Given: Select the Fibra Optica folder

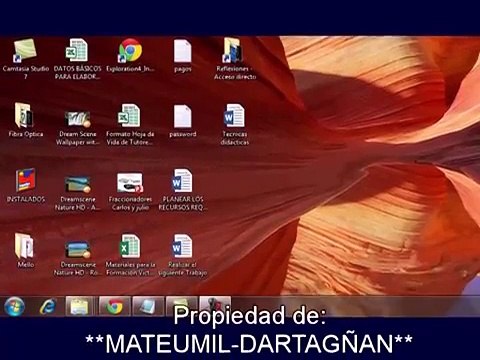Looking at the screenshot, I should click(x=26, y=120).
